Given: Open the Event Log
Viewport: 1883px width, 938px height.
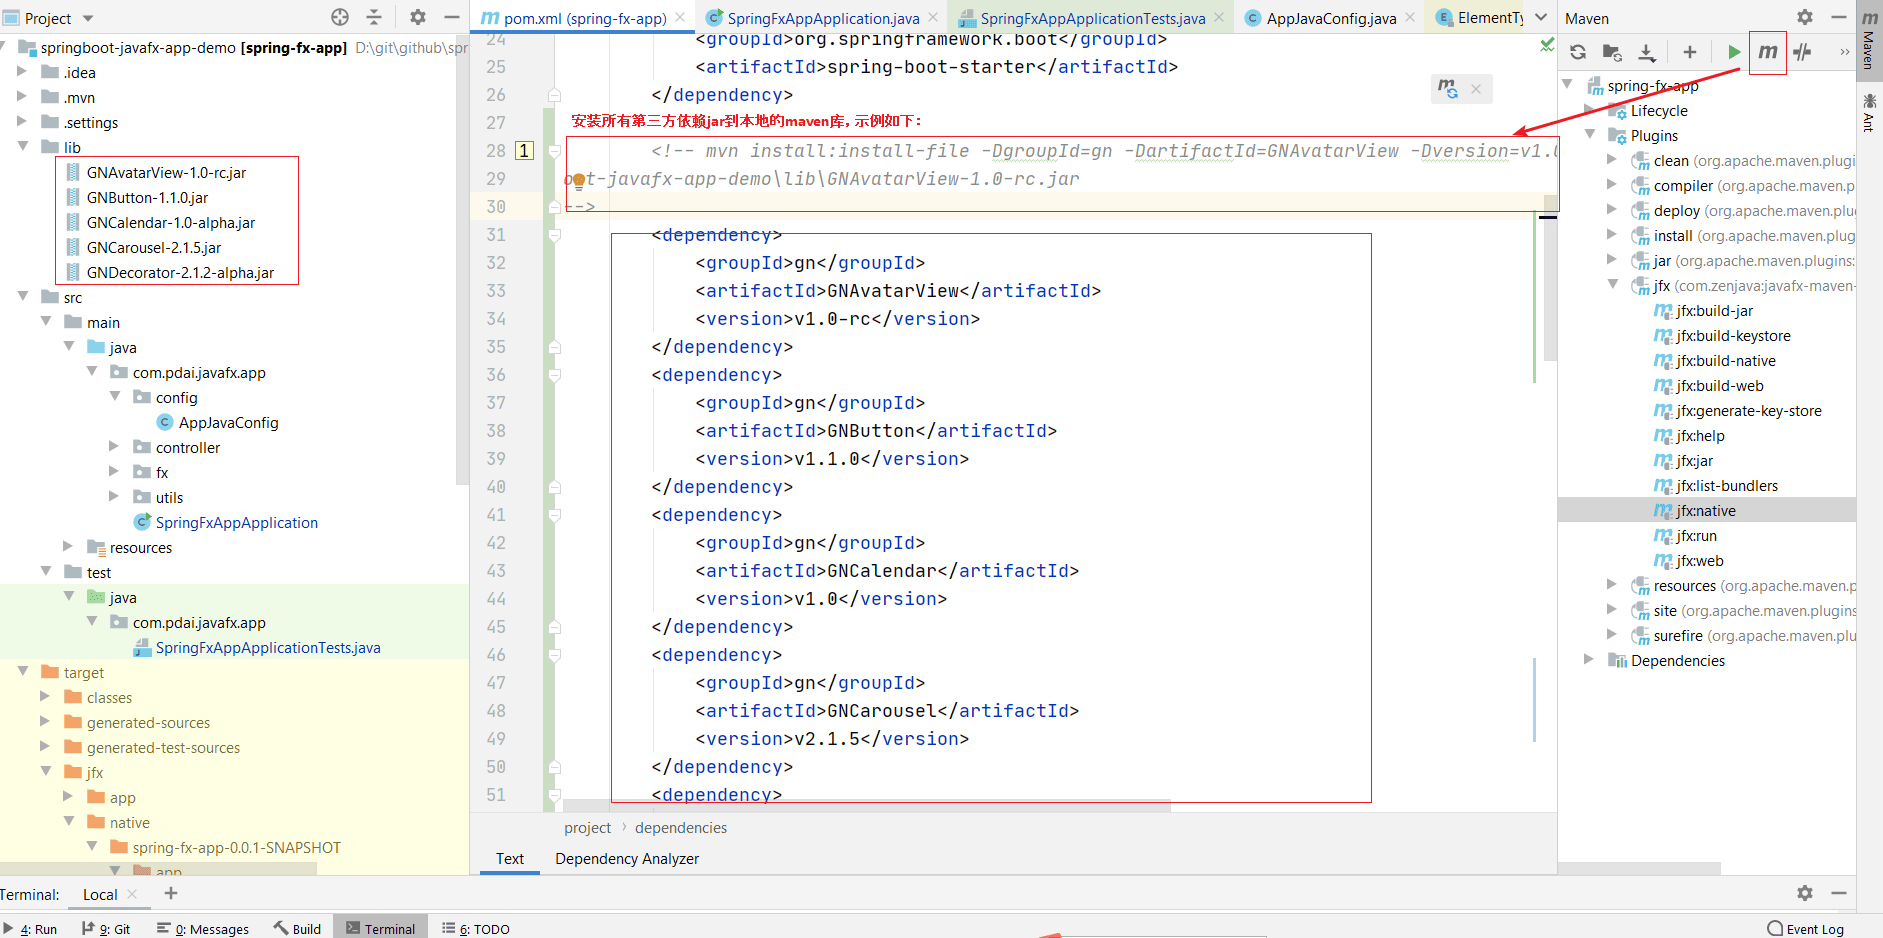Looking at the screenshot, I should tap(1805, 929).
